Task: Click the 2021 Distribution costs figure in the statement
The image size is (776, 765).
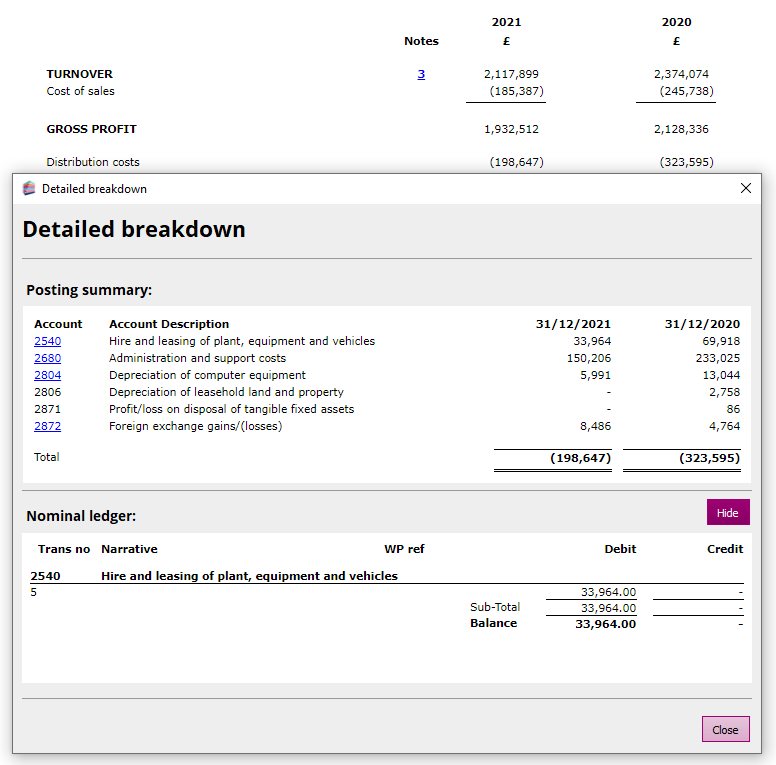Action: click(516, 162)
